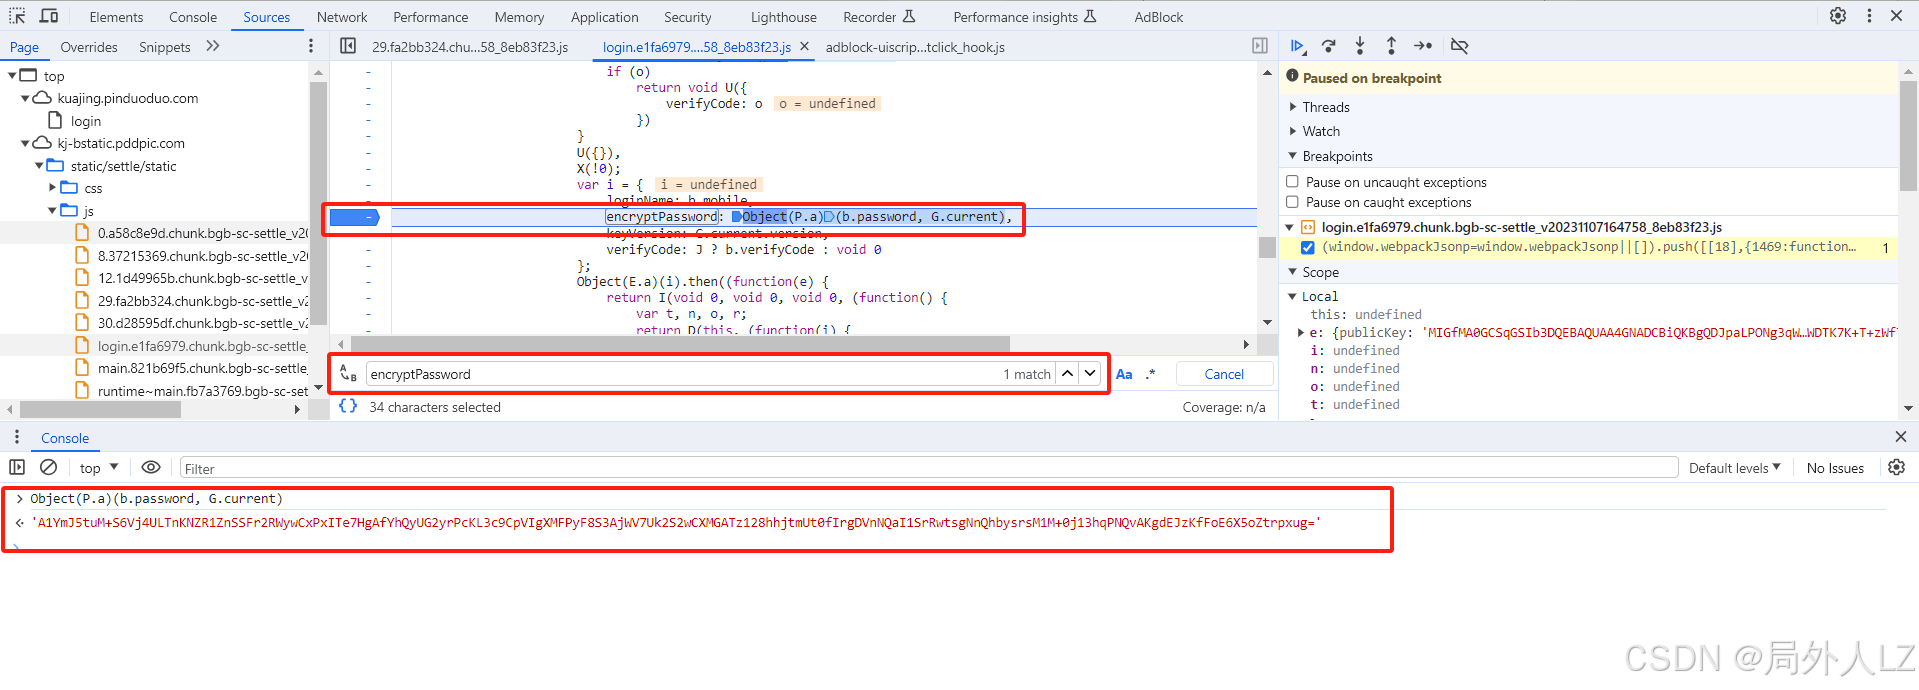The image size is (1919, 690).
Task: Open the Lighthouse tab
Action: [783, 17]
